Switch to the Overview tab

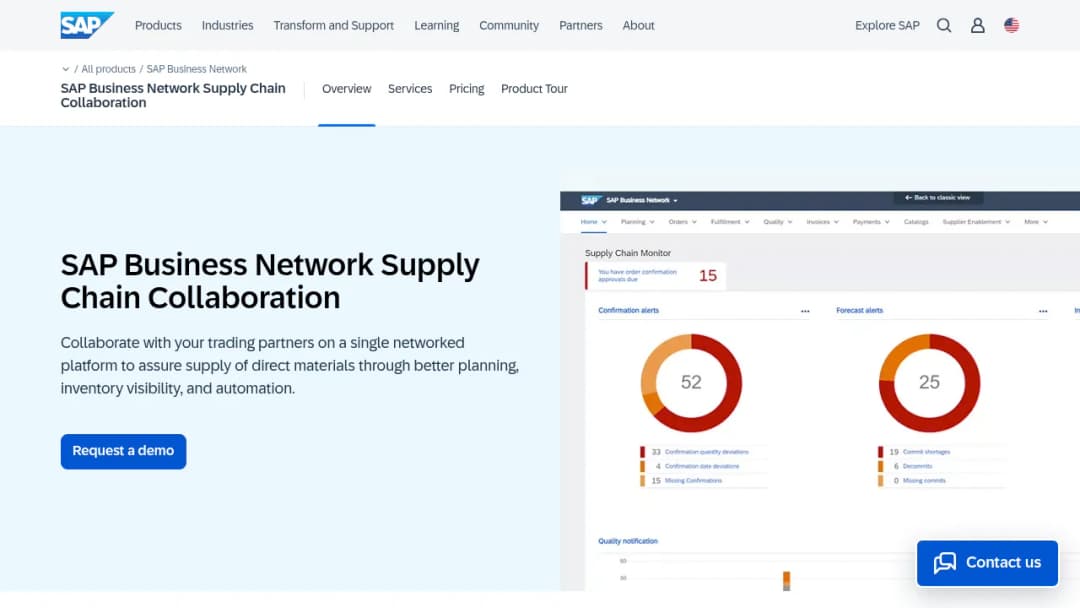coord(346,89)
